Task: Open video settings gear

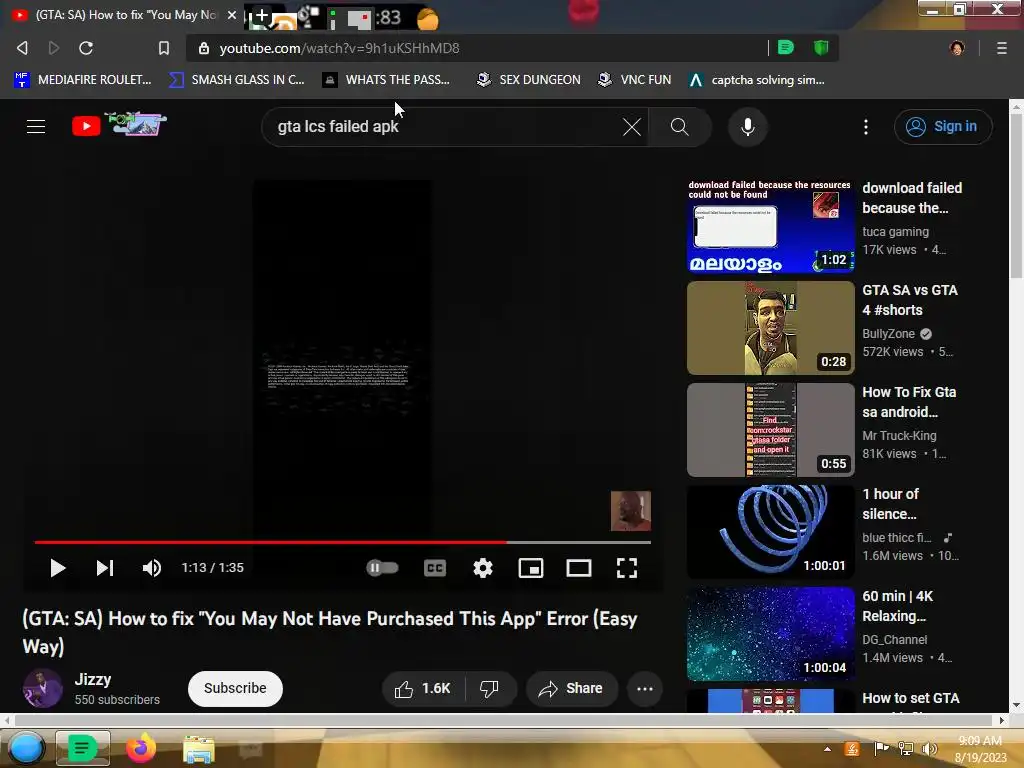Action: tap(483, 568)
